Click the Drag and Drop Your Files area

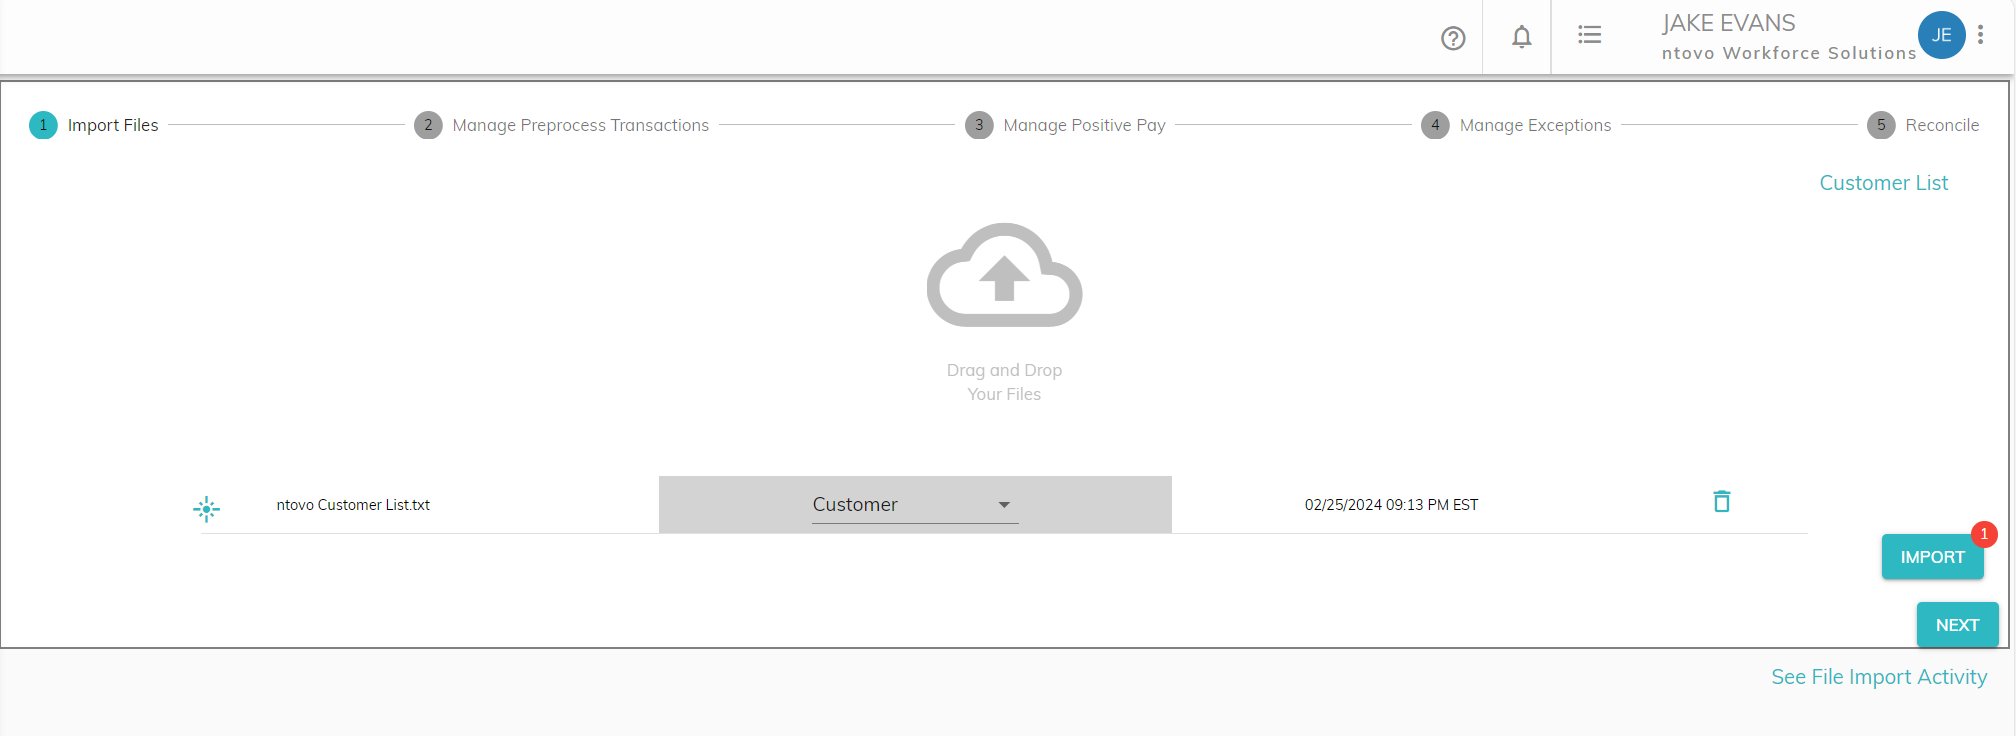tap(1004, 382)
